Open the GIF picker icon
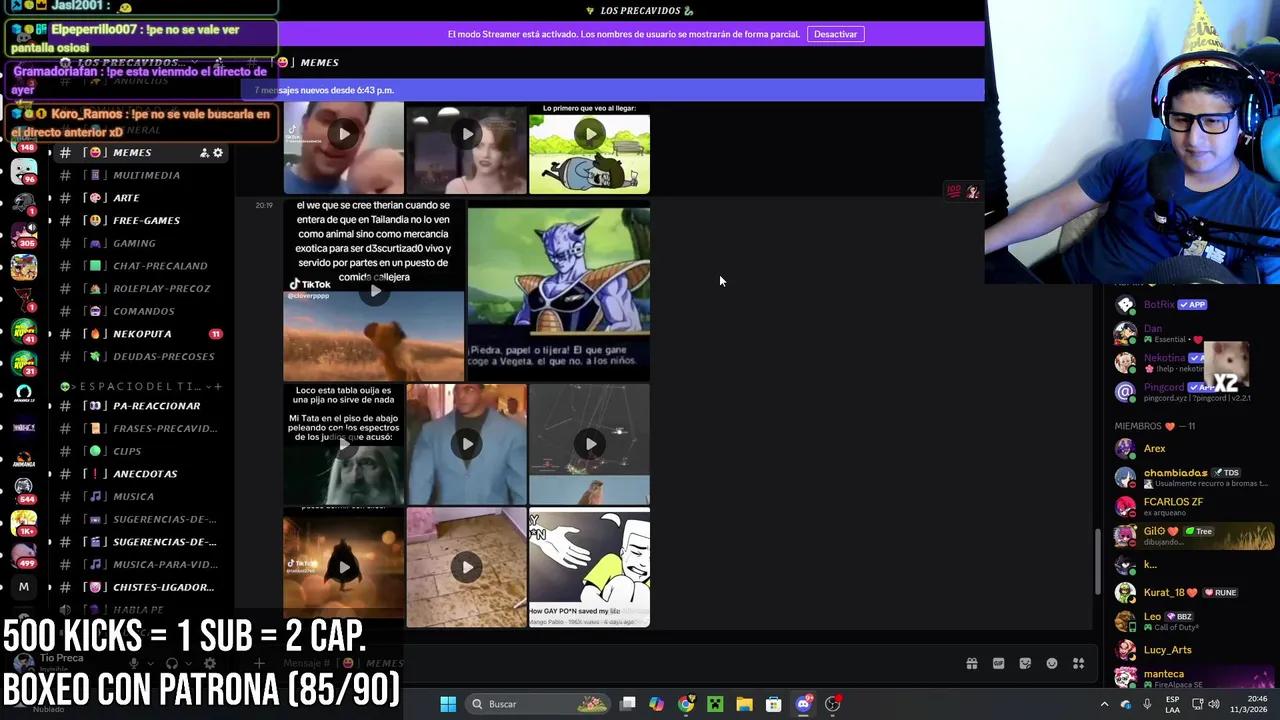Screen dimensions: 1280x720 coord(998,663)
